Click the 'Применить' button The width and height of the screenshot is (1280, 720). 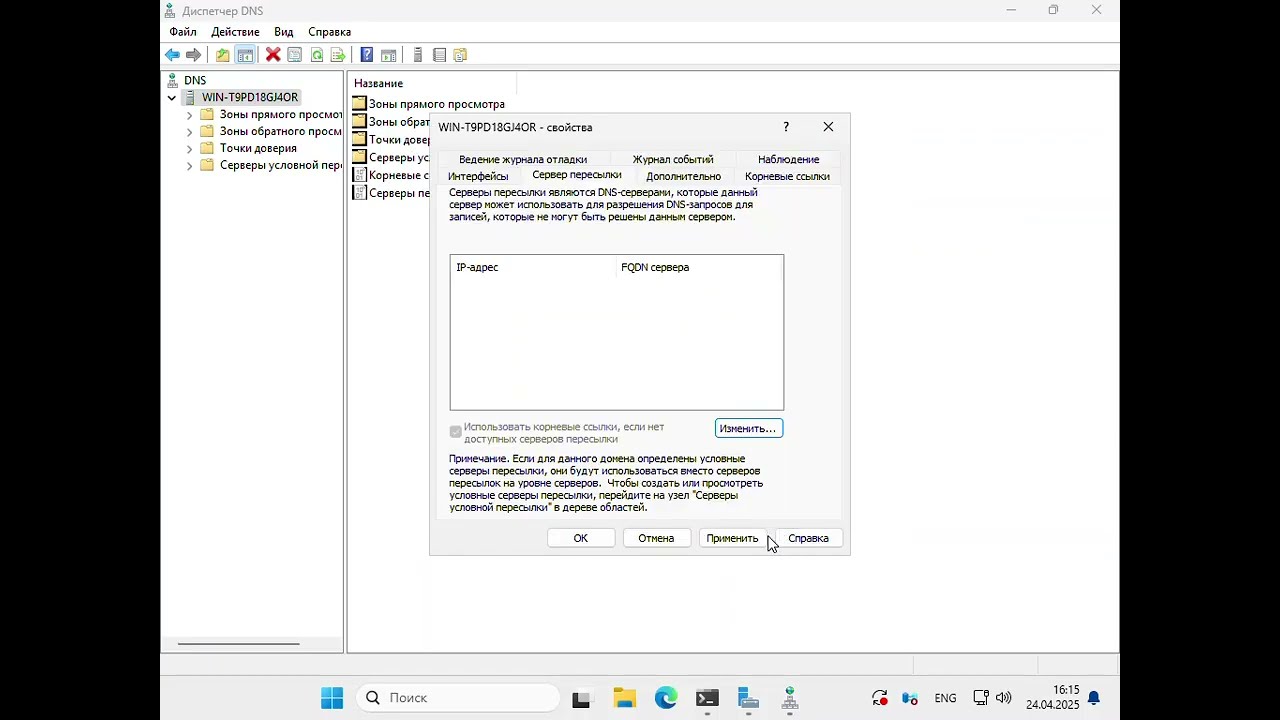[x=732, y=538]
